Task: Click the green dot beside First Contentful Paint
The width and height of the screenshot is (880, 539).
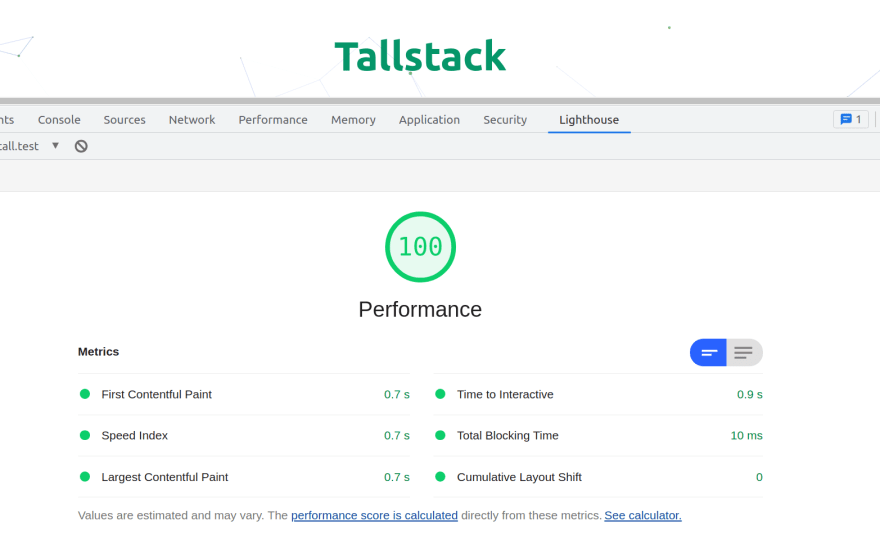Action: click(x=85, y=394)
